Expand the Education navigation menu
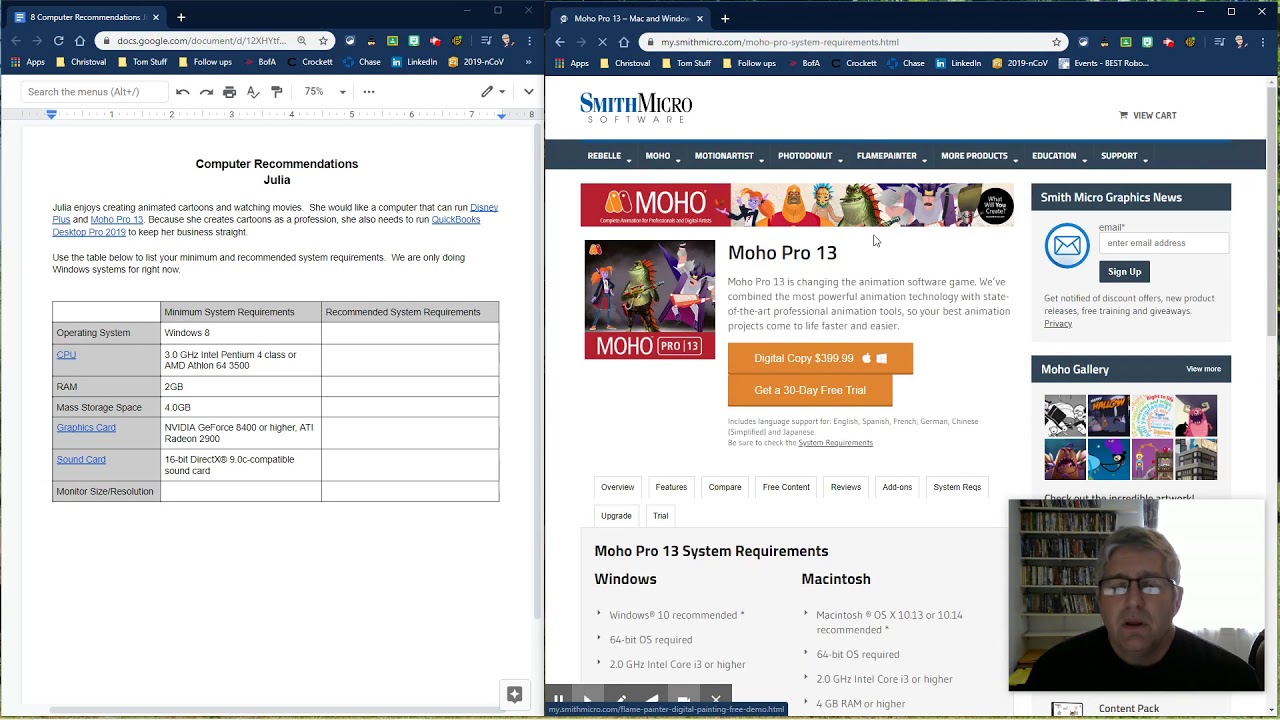Viewport: 1280px width, 720px height. point(1059,156)
